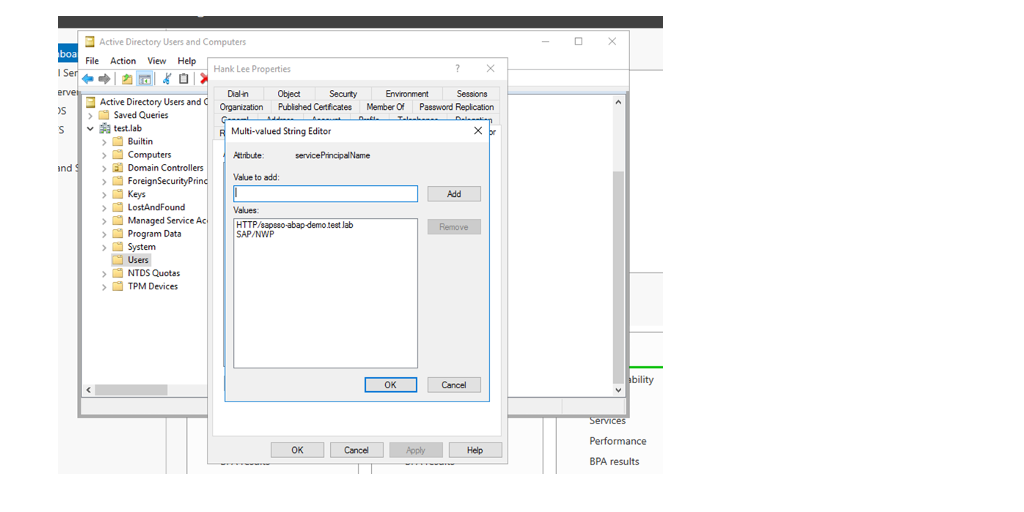Close the Multi-valued String Editor dialog
This screenshot has width=1024, height=512.
click(x=477, y=131)
